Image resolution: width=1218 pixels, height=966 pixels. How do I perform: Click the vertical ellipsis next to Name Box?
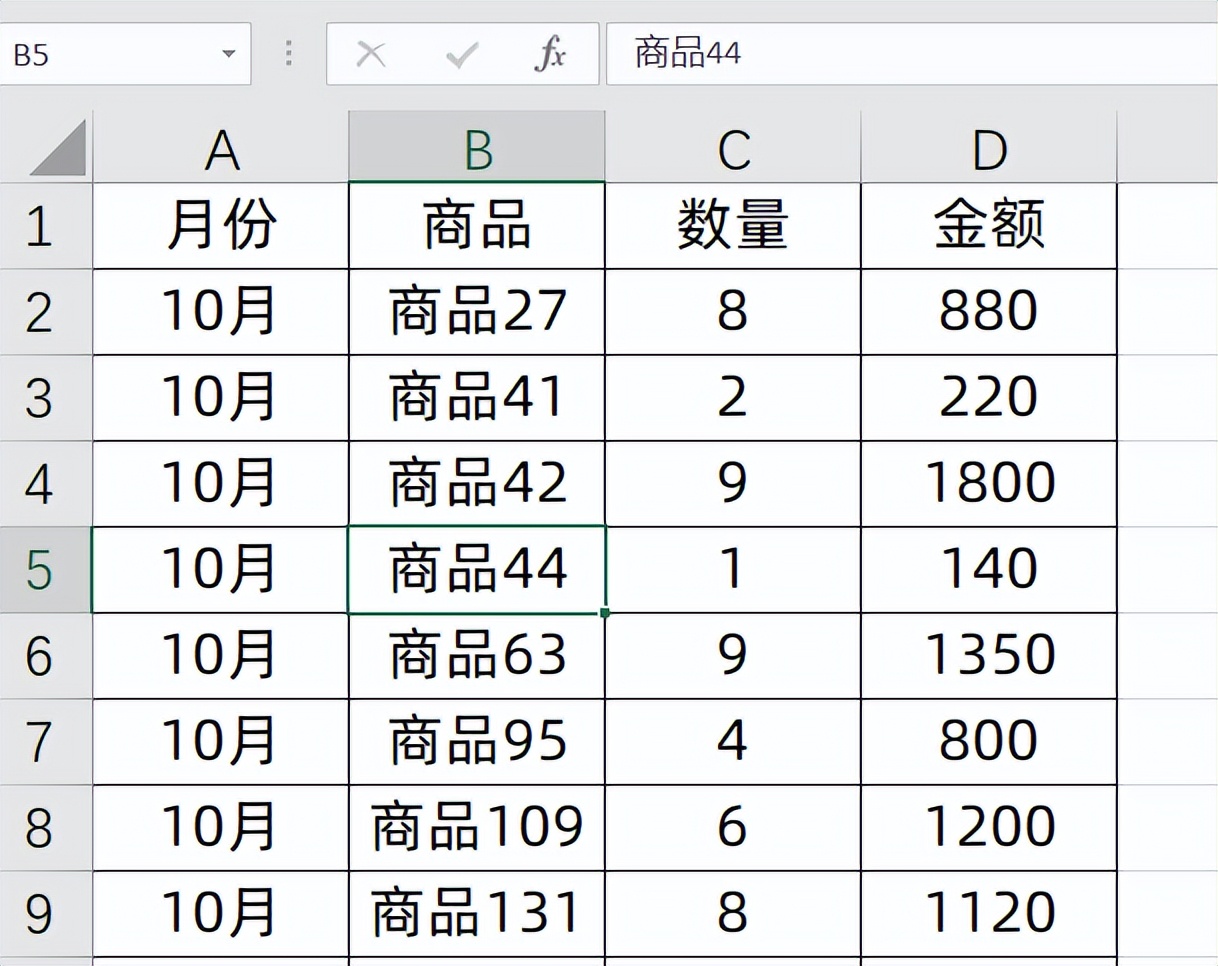[x=287, y=53]
